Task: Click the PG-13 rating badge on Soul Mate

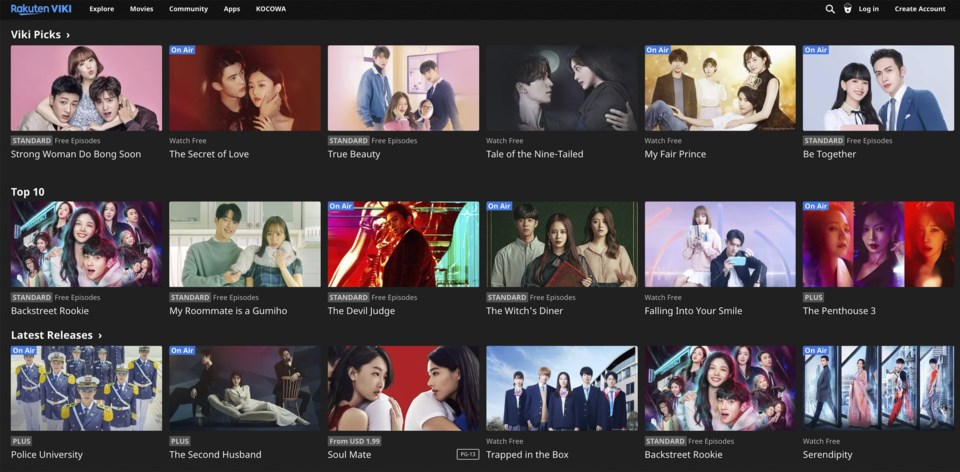Action: [468, 454]
